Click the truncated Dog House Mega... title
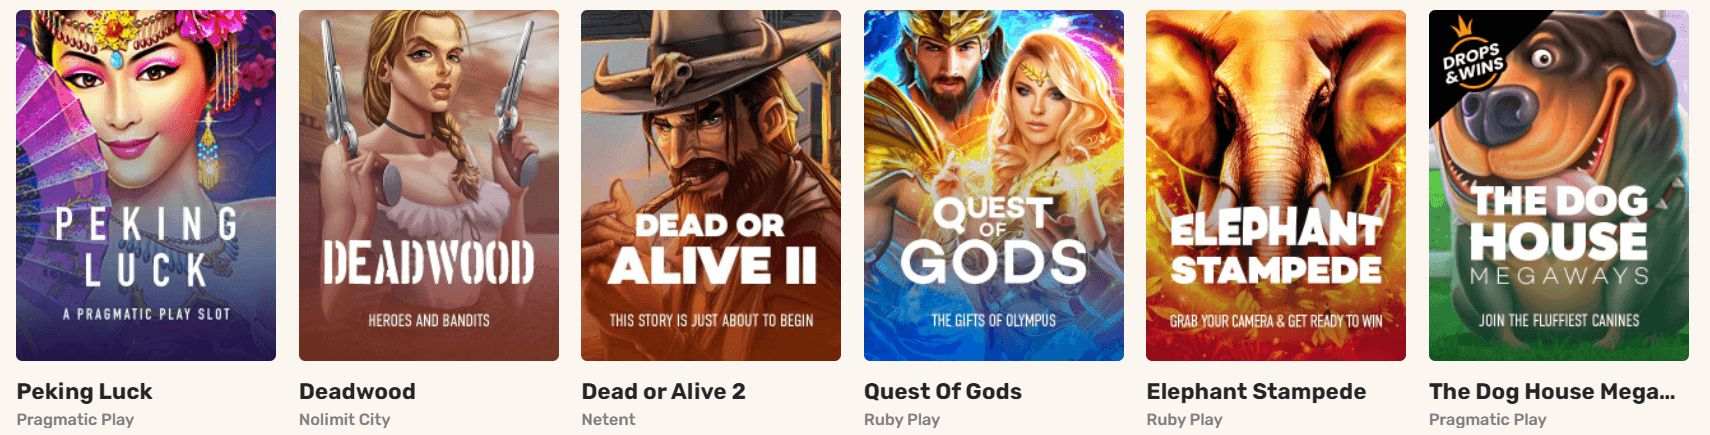This screenshot has width=1710, height=435. coord(1552,392)
